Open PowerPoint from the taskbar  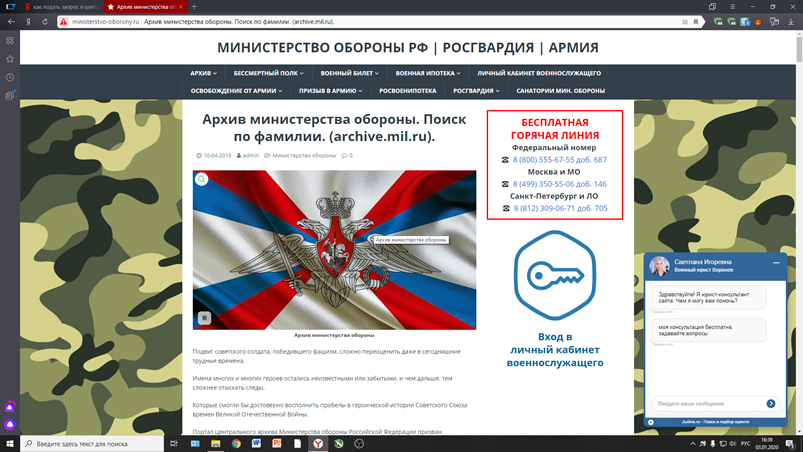[277, 444]
